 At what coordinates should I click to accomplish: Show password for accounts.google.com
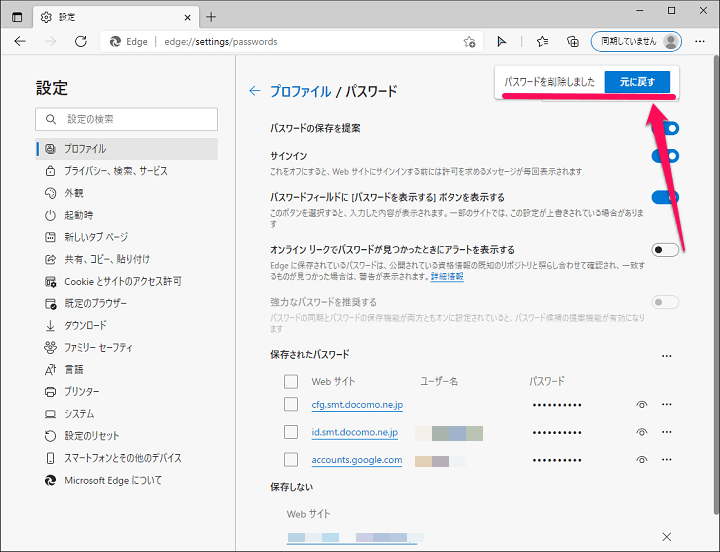coord(642,460)
